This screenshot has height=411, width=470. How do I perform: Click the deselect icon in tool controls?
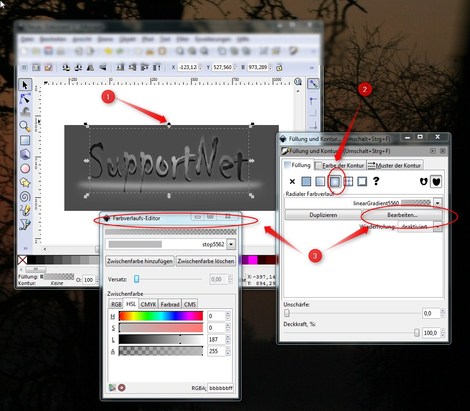point(48,68)
